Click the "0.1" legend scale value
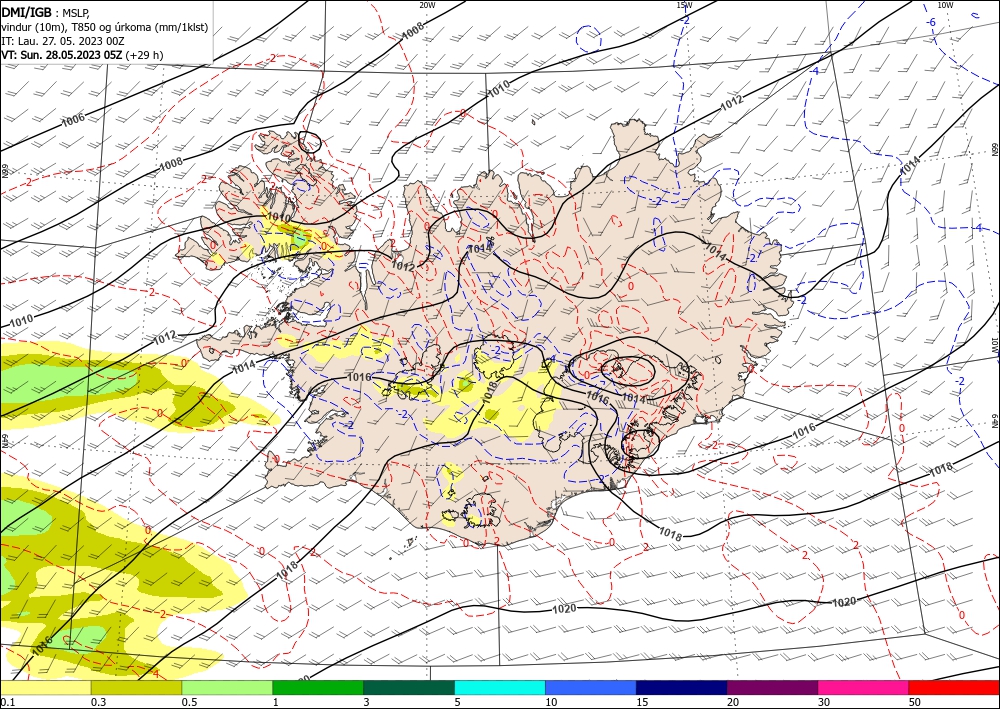Image resolution: width=1000 pixels, height=709 pixels. point(6,703)
